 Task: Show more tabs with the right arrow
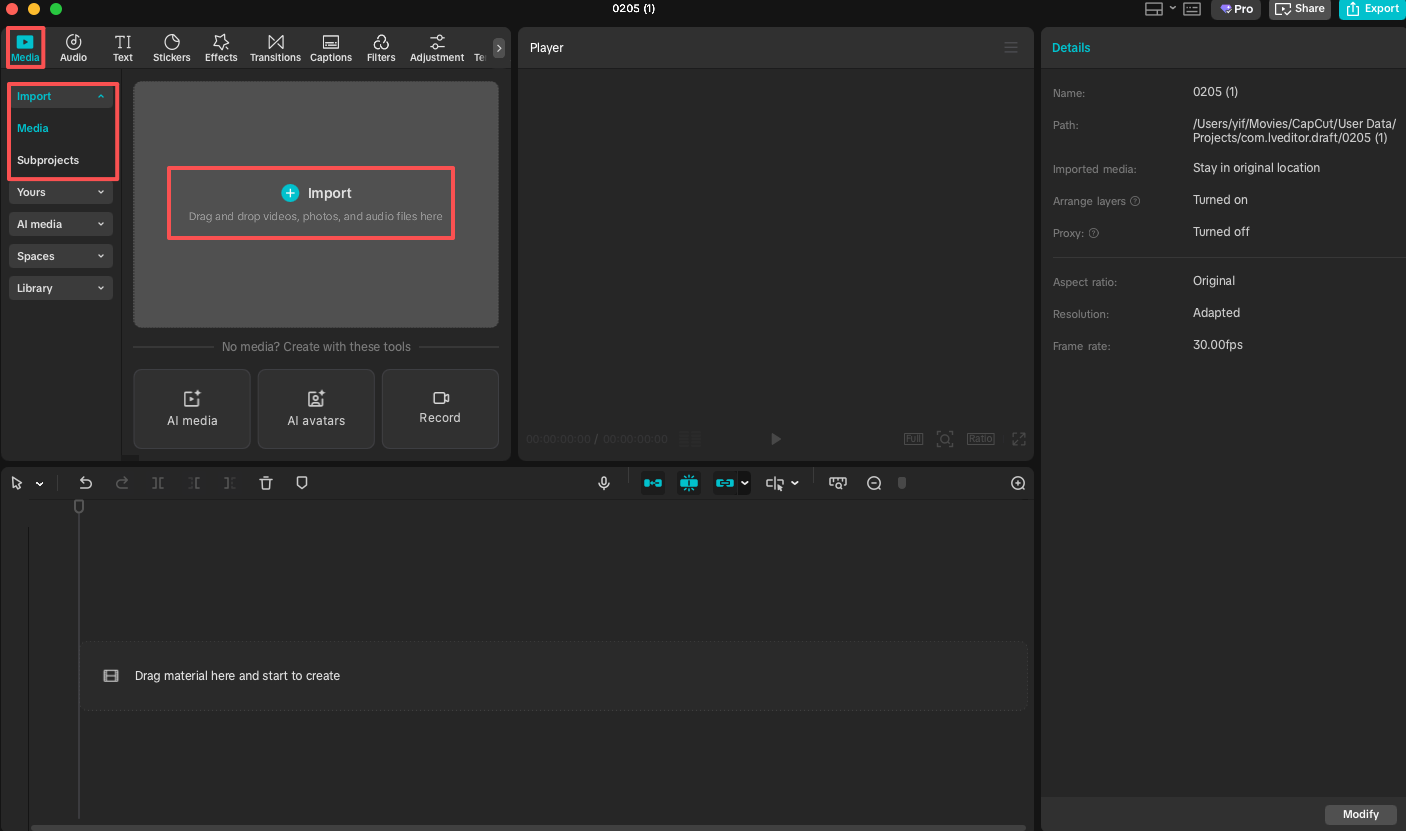click(499, 48)
